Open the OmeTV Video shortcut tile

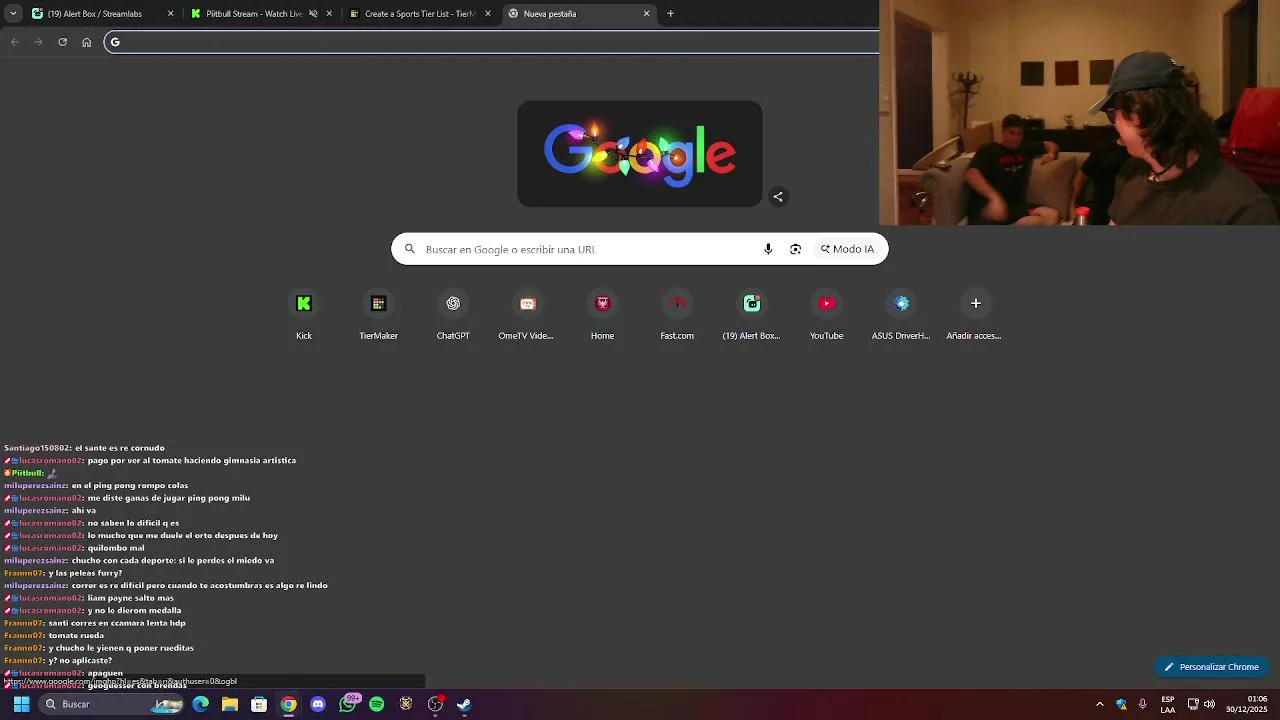527,315
